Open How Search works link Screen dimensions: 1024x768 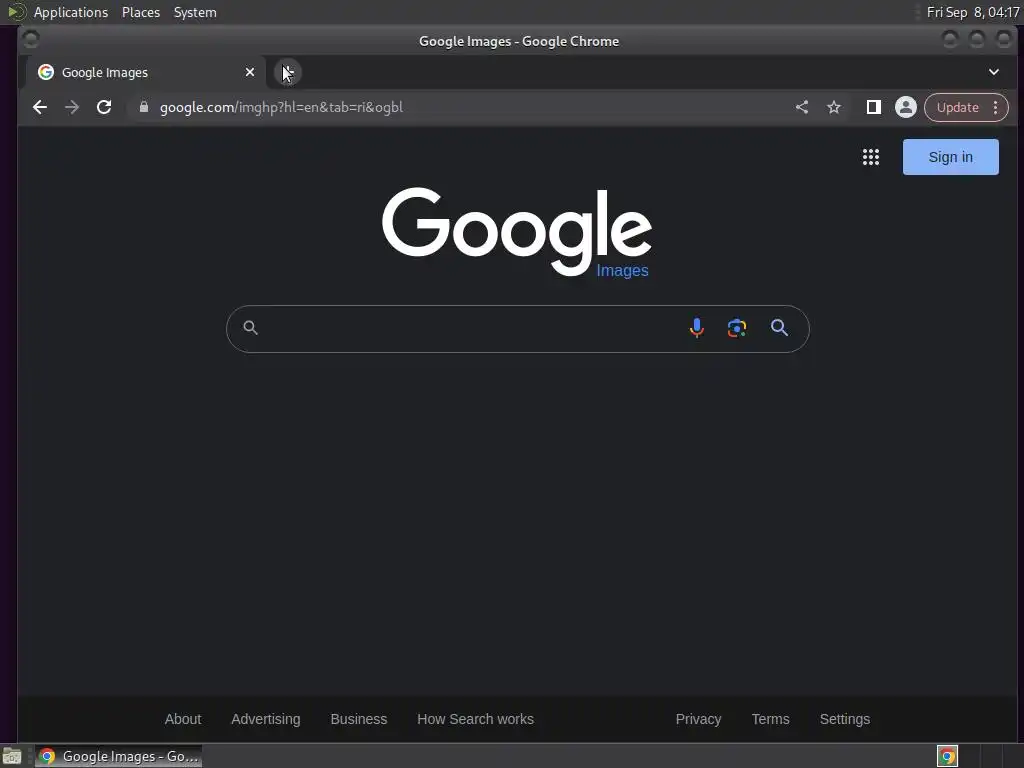pos(475,719)
